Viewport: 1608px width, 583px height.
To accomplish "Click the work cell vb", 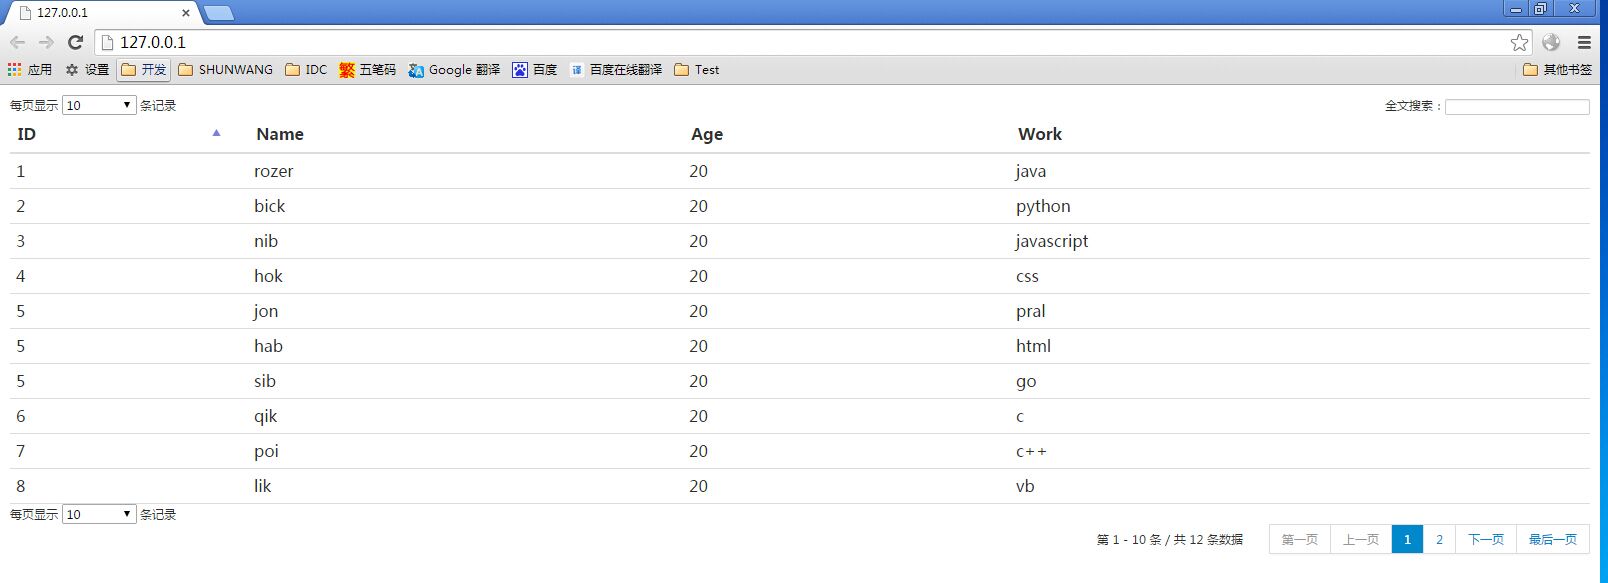I will point(1026,486).
